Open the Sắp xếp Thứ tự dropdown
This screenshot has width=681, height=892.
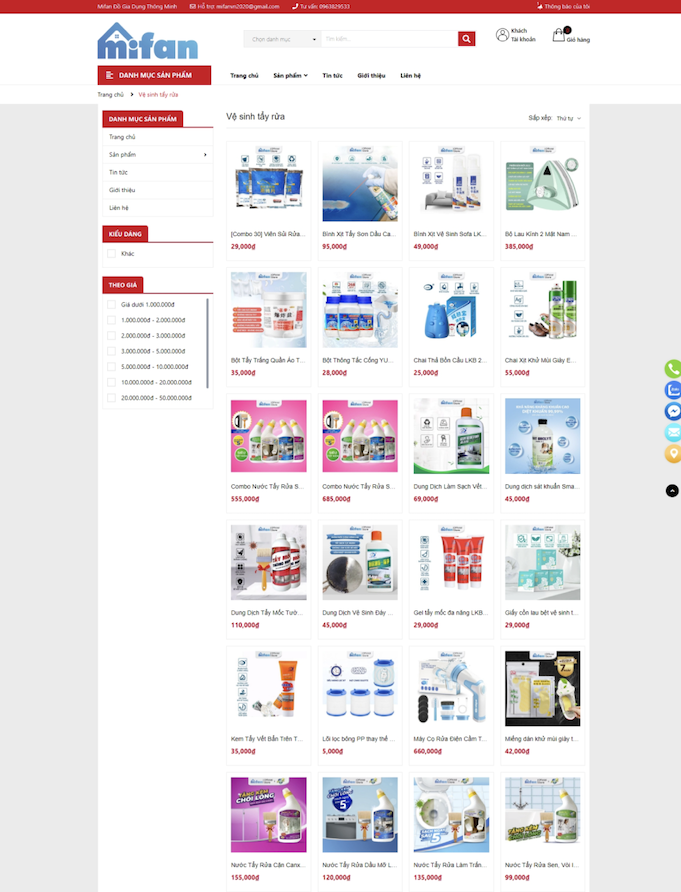[x=569, y=118]
